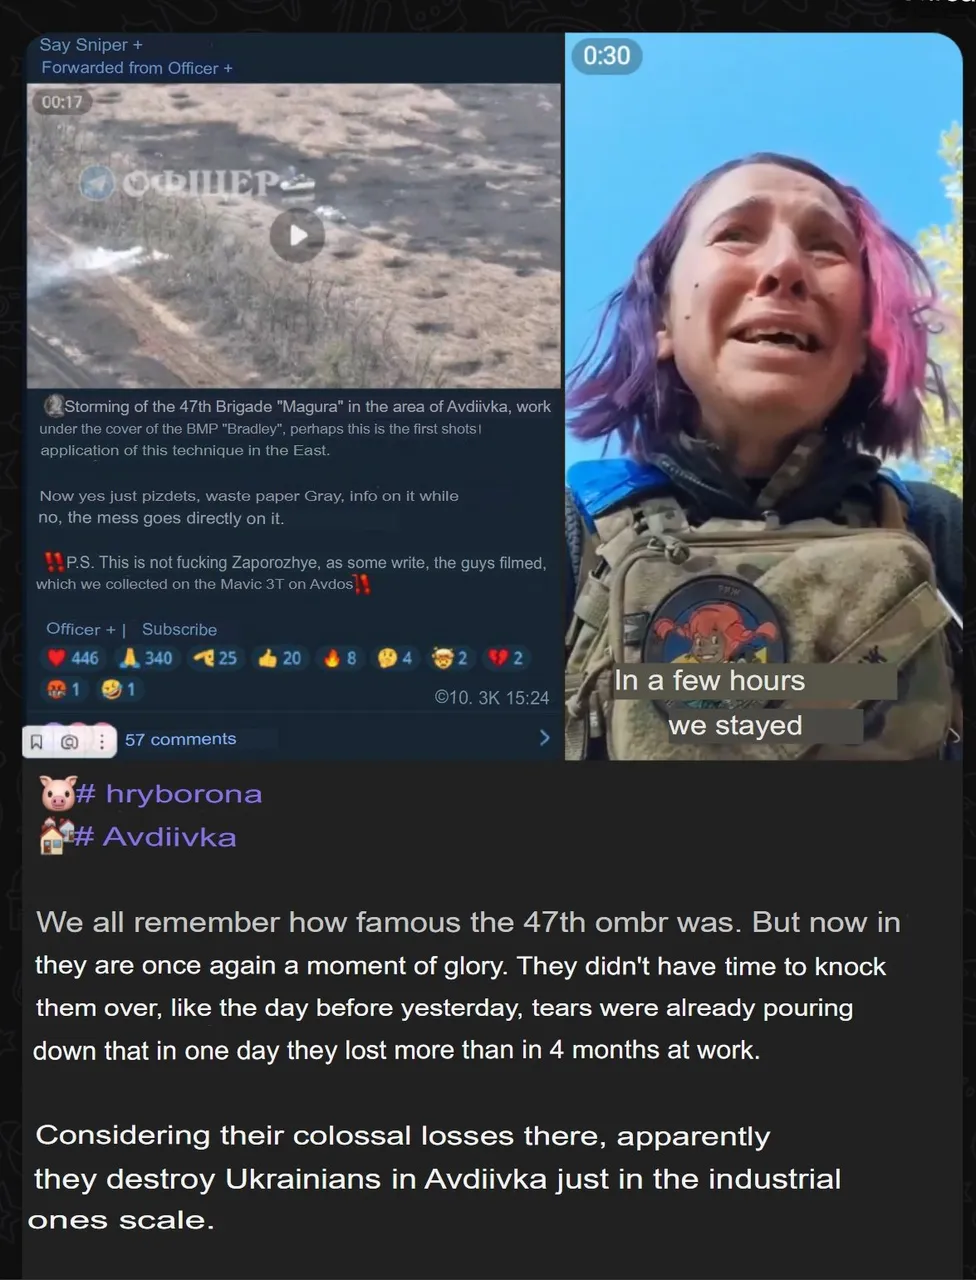
Task: Click the fire reaction 8
Action: pos(340,658)
